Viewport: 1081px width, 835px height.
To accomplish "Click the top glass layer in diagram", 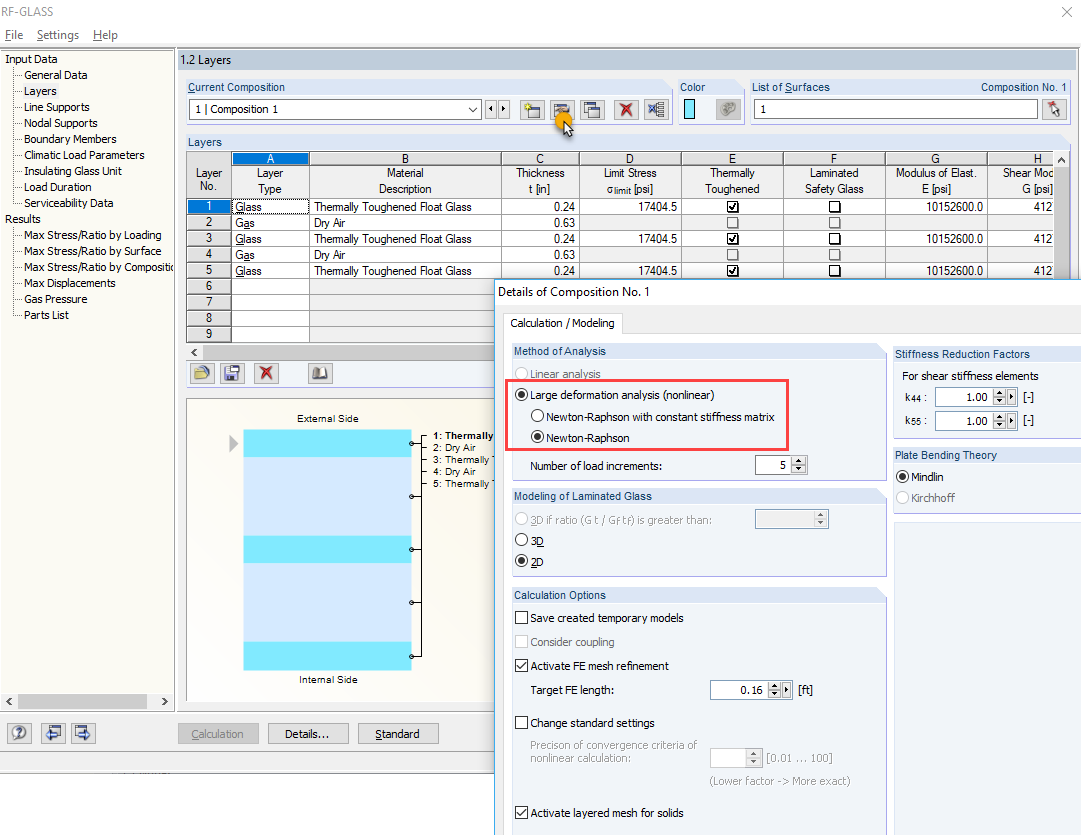I will pos(327,443).
